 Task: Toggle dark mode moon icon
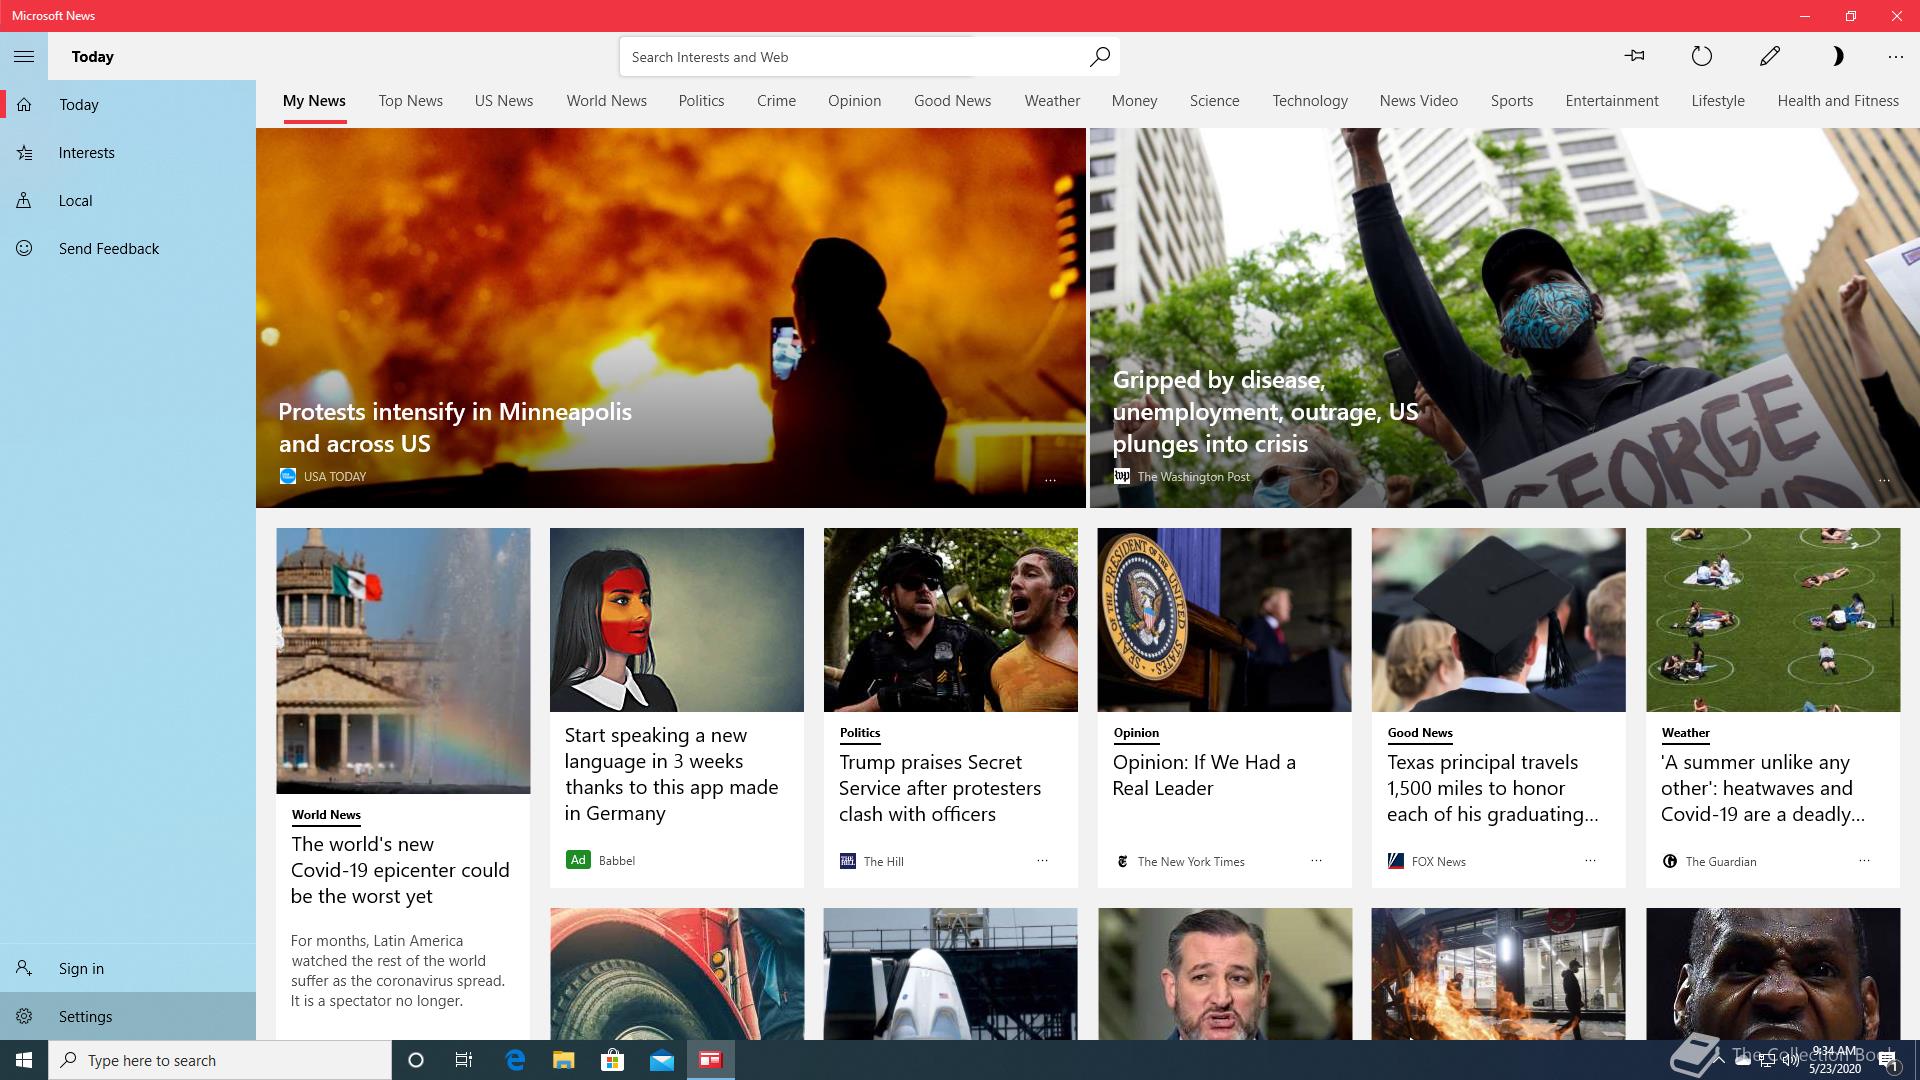(1837, 56)
